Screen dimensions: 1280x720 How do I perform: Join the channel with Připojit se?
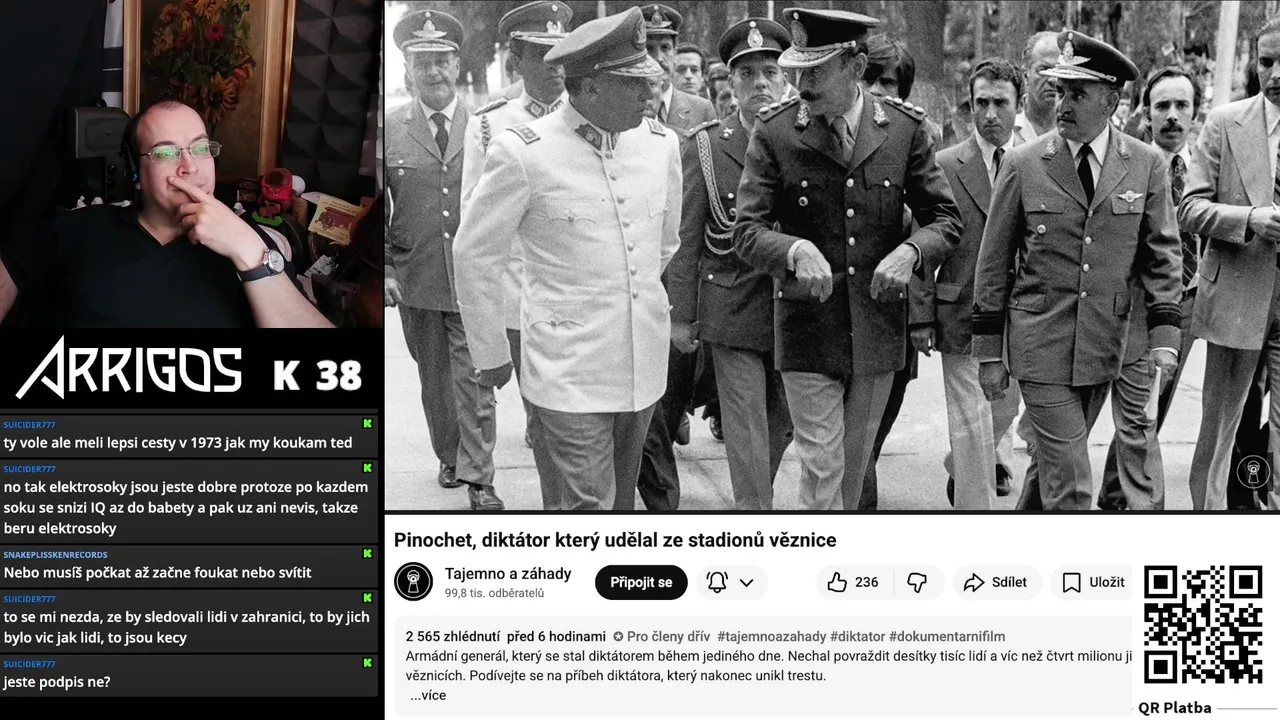[641, 582]
